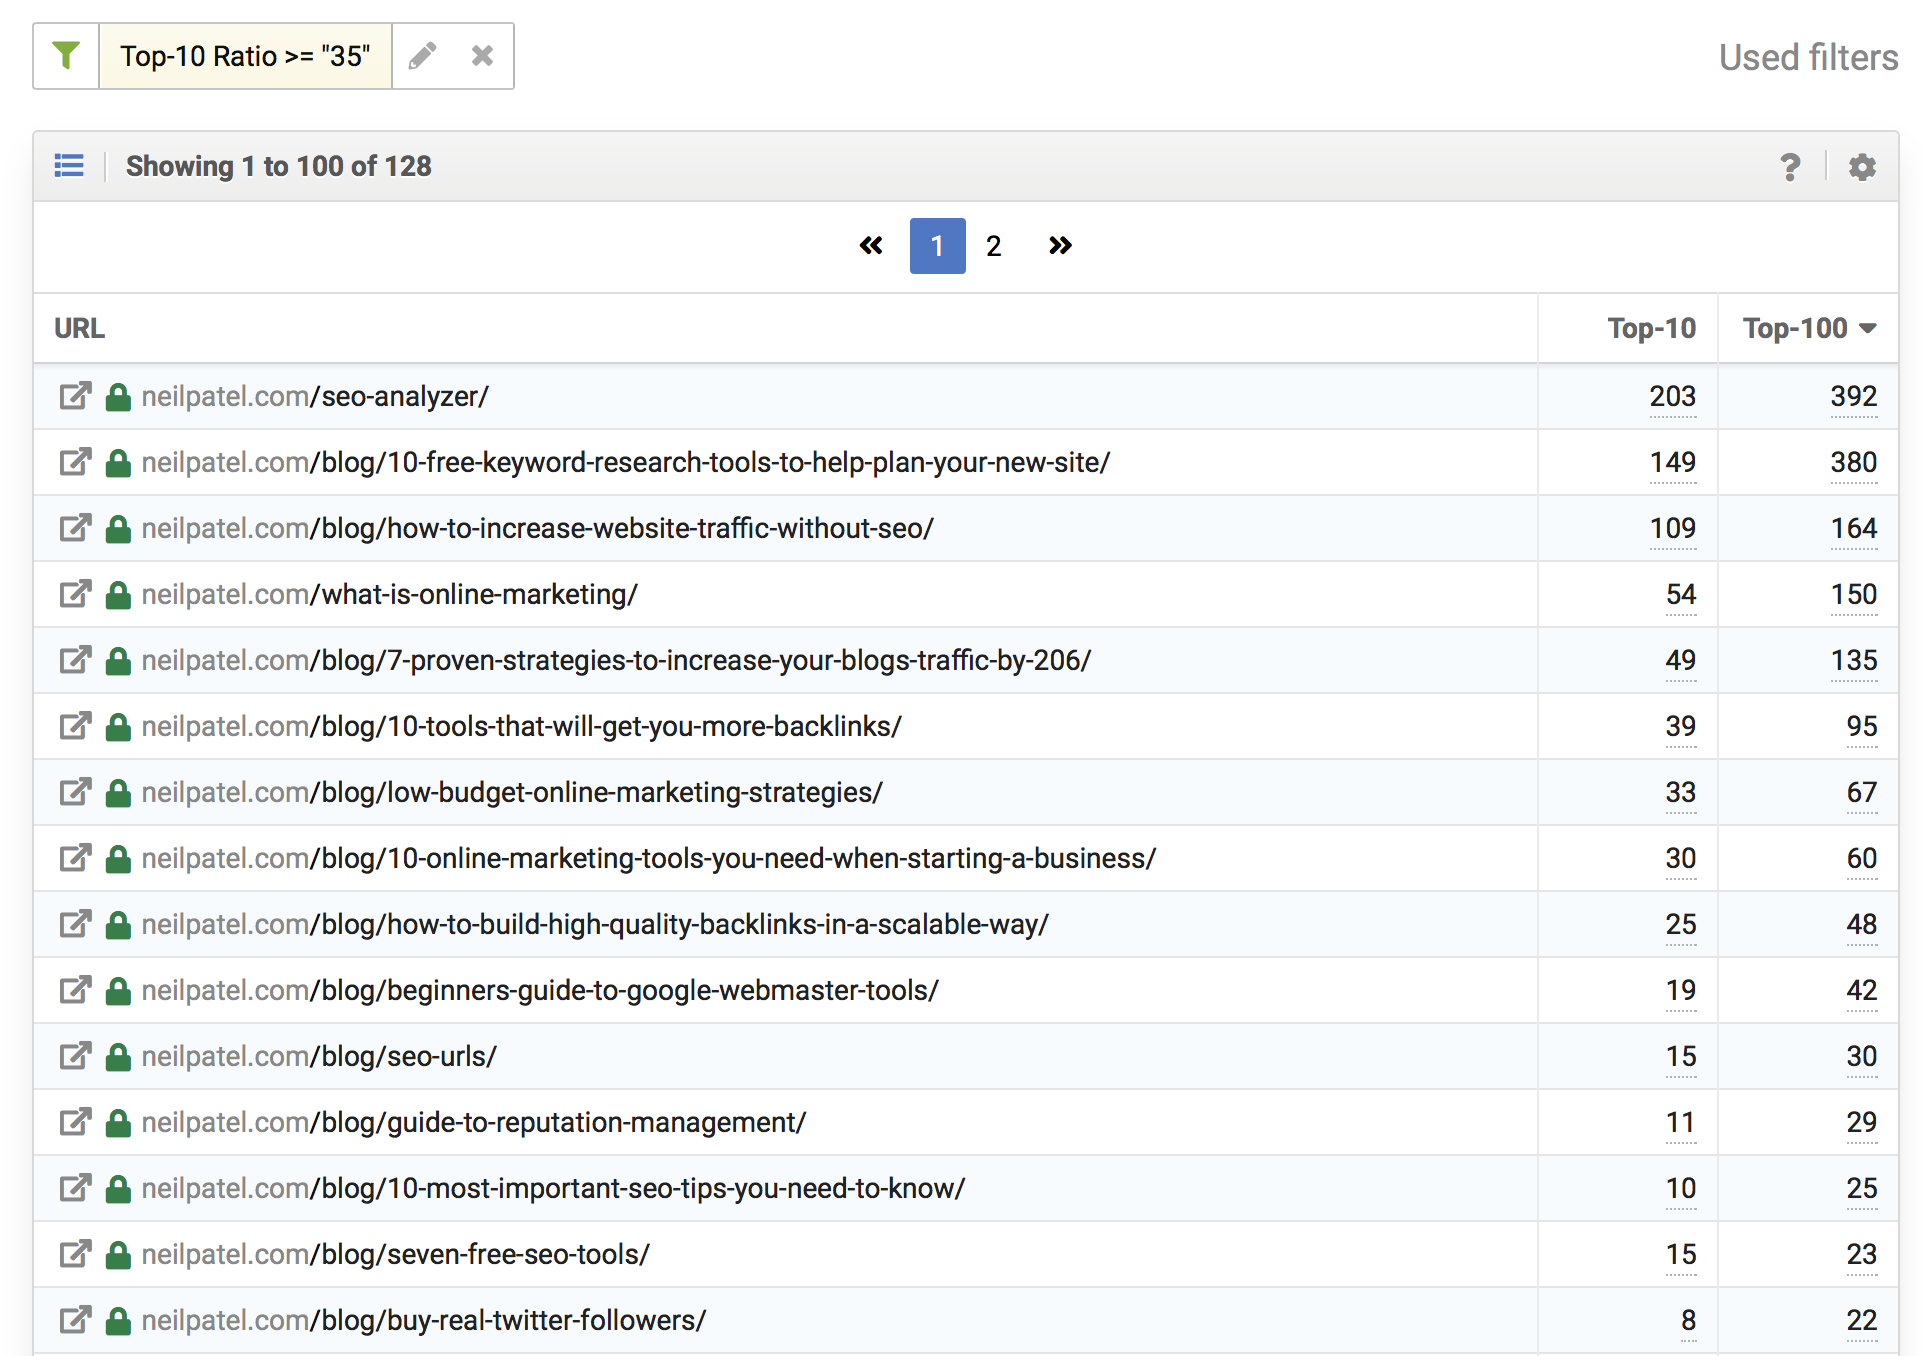The image size is (1922, 1356).
Task: Click the Showing 1 to 100 of 128 text
Action: click(278, 166)
